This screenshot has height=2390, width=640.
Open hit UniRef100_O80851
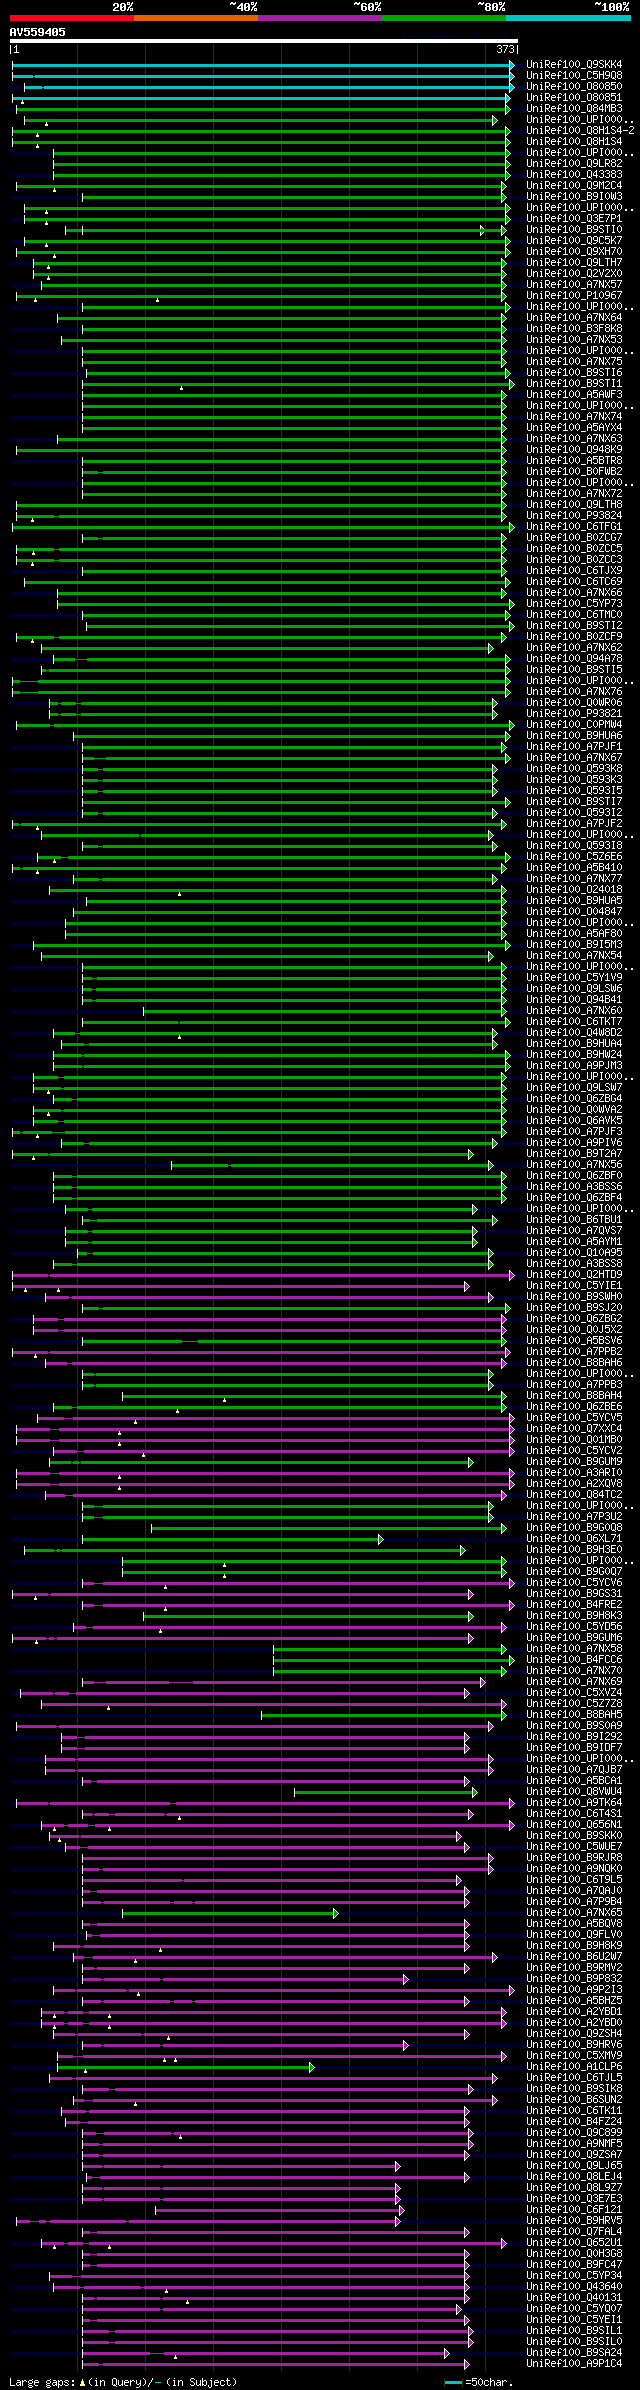(x=574, y=98)
